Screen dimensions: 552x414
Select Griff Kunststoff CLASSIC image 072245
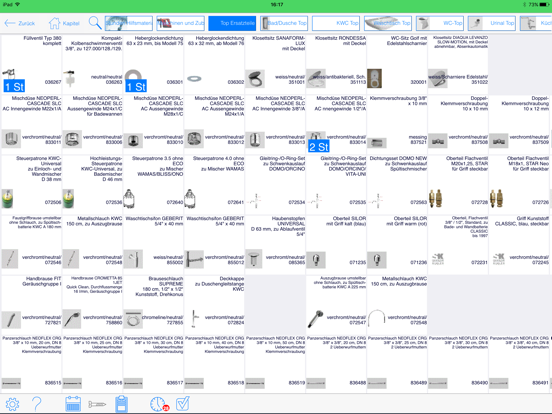coord(499,259)
